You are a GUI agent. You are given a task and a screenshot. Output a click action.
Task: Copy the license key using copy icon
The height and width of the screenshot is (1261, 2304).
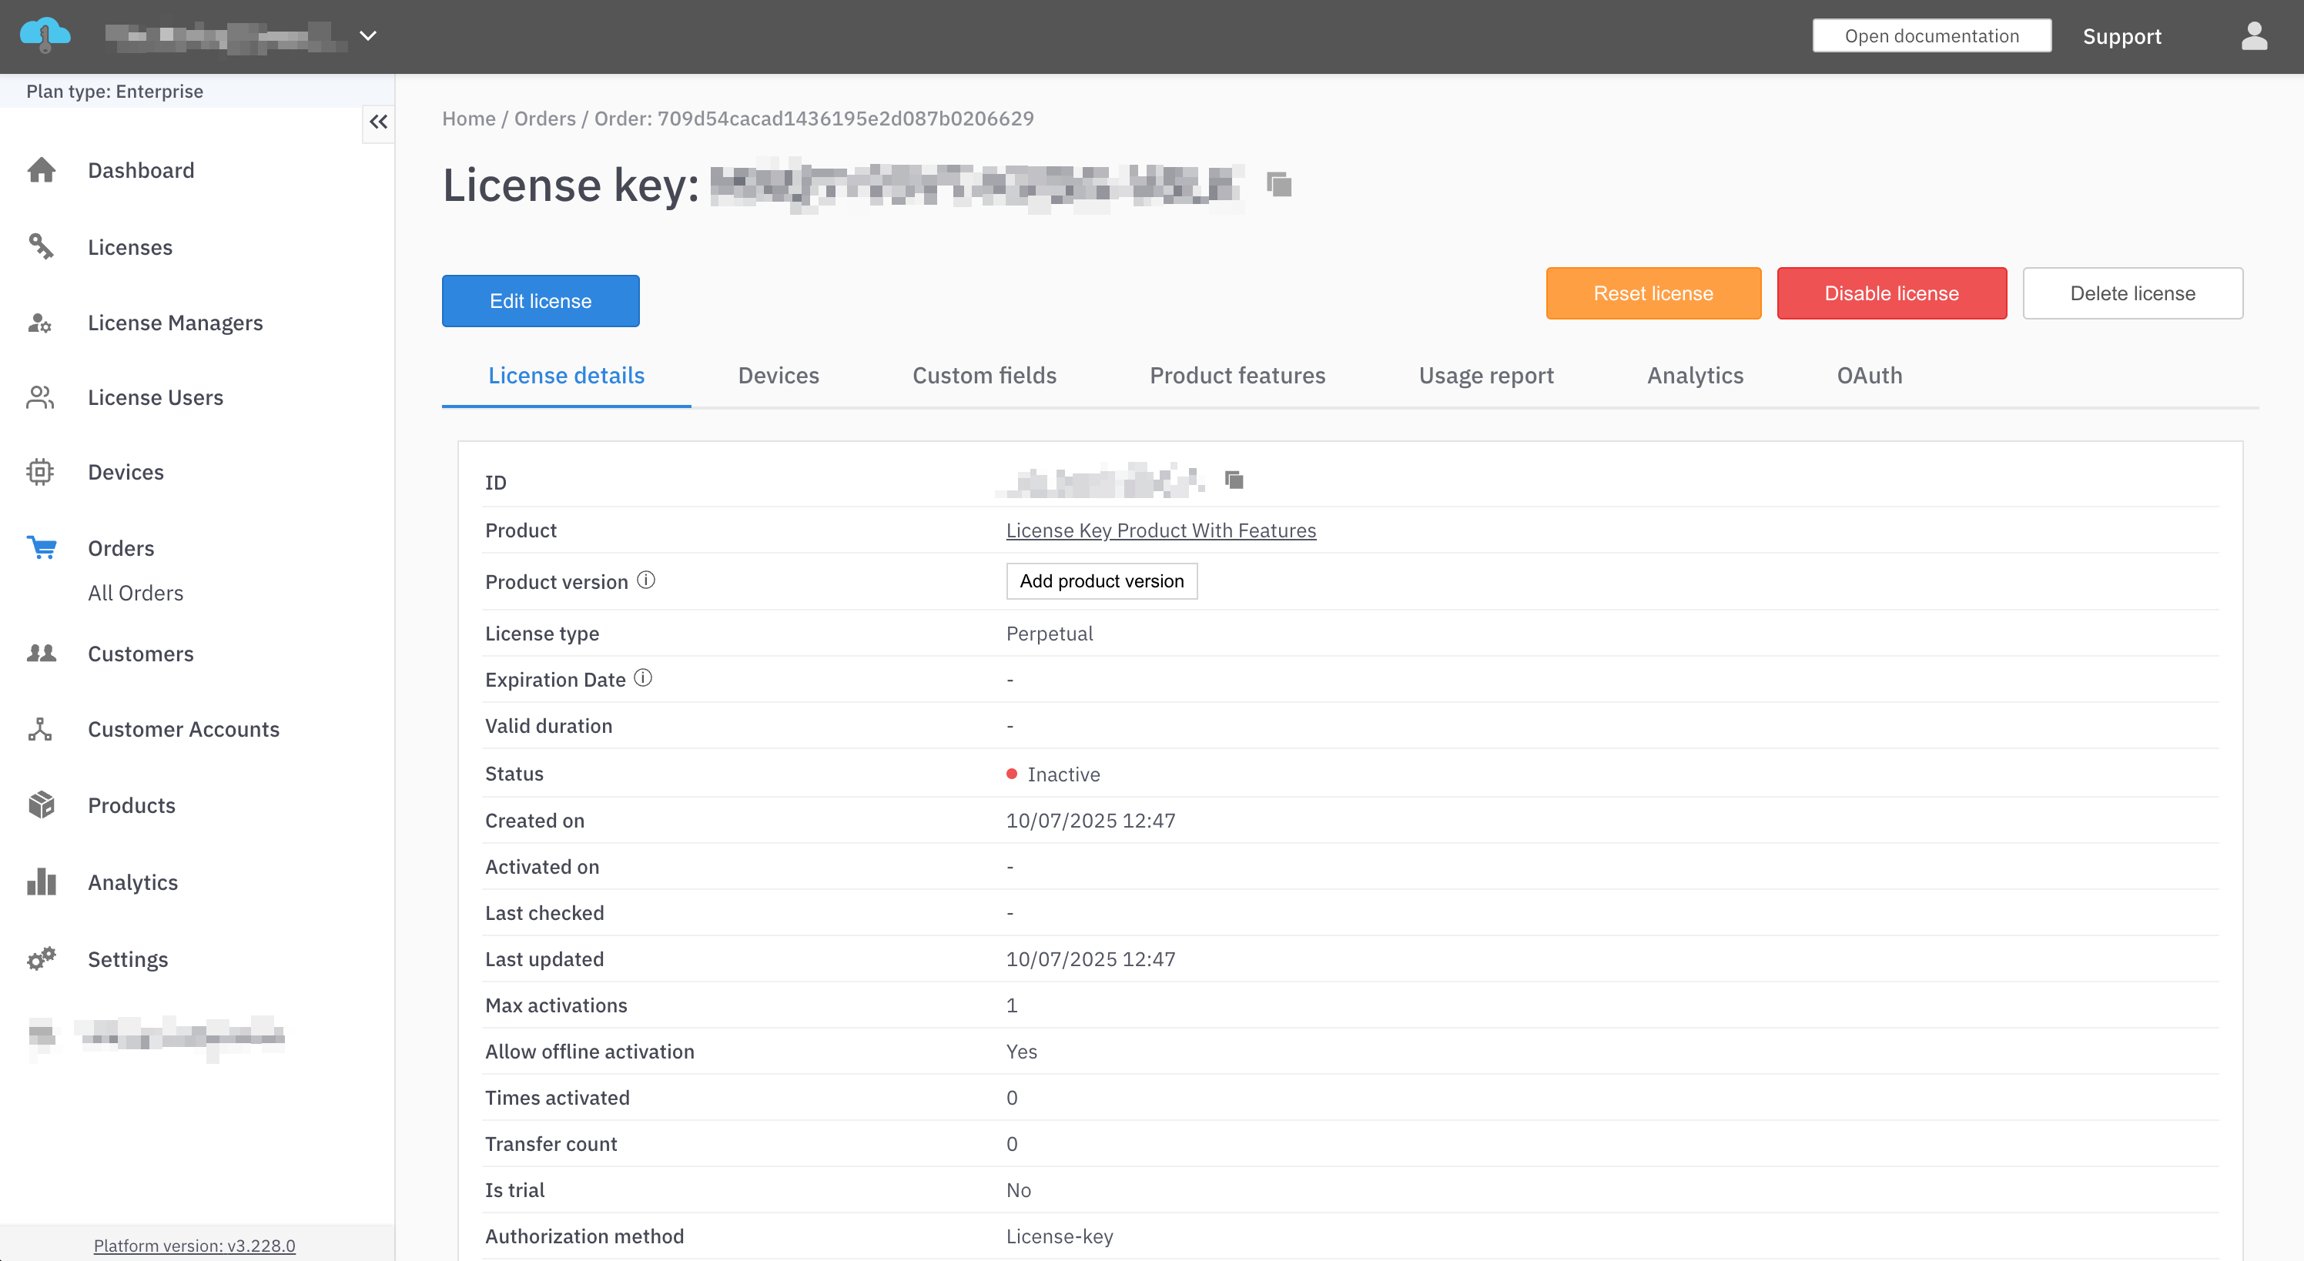pos(1279,184)
